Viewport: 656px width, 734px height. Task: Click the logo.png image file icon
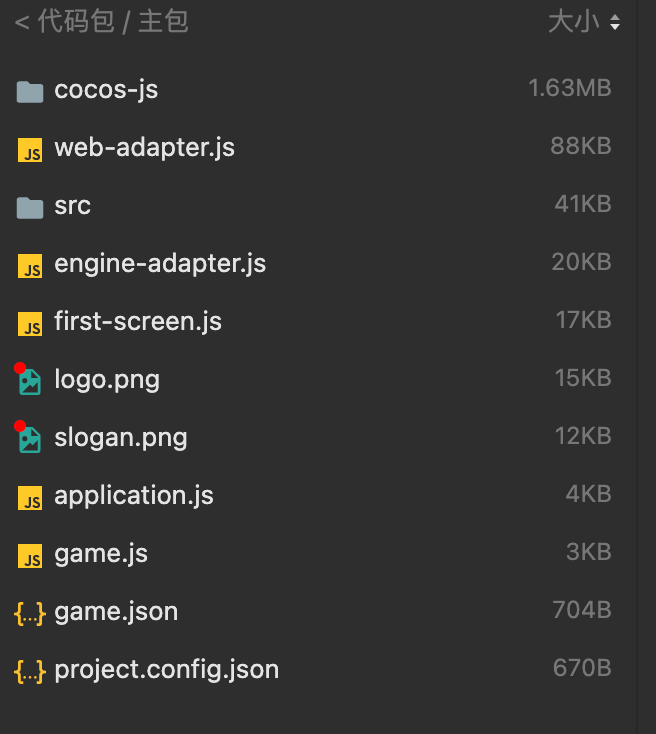pyautogui.click(x=30, y=381)
